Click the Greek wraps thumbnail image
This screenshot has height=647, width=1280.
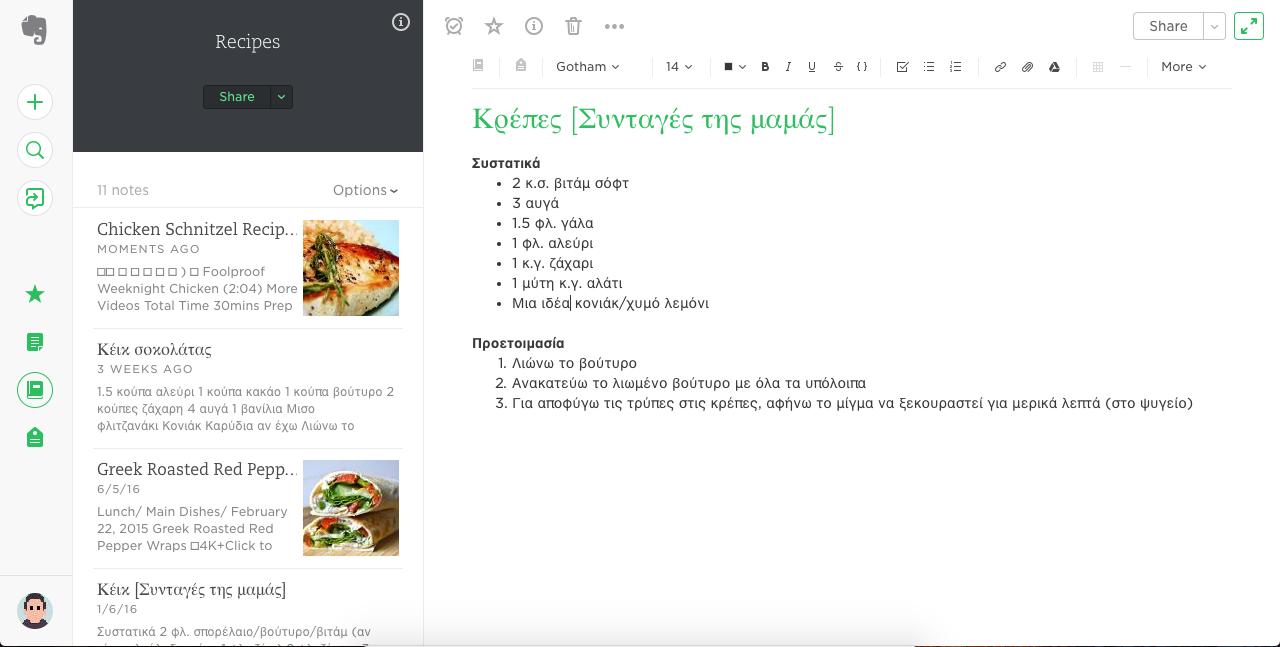[x=351, y=508]
